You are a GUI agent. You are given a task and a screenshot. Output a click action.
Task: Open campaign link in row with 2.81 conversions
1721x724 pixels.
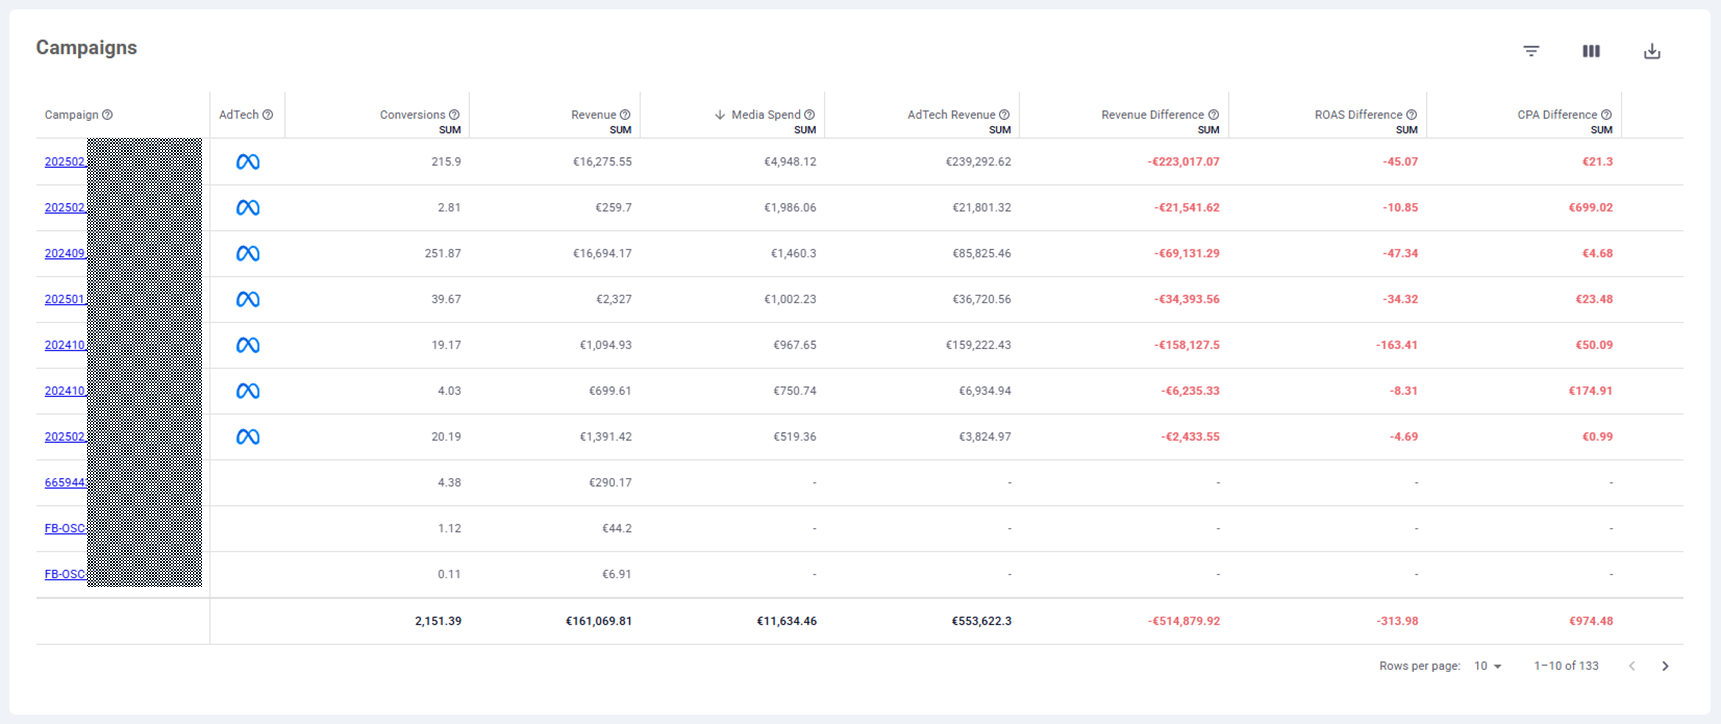pyautogui.click(x=66, y=208)
